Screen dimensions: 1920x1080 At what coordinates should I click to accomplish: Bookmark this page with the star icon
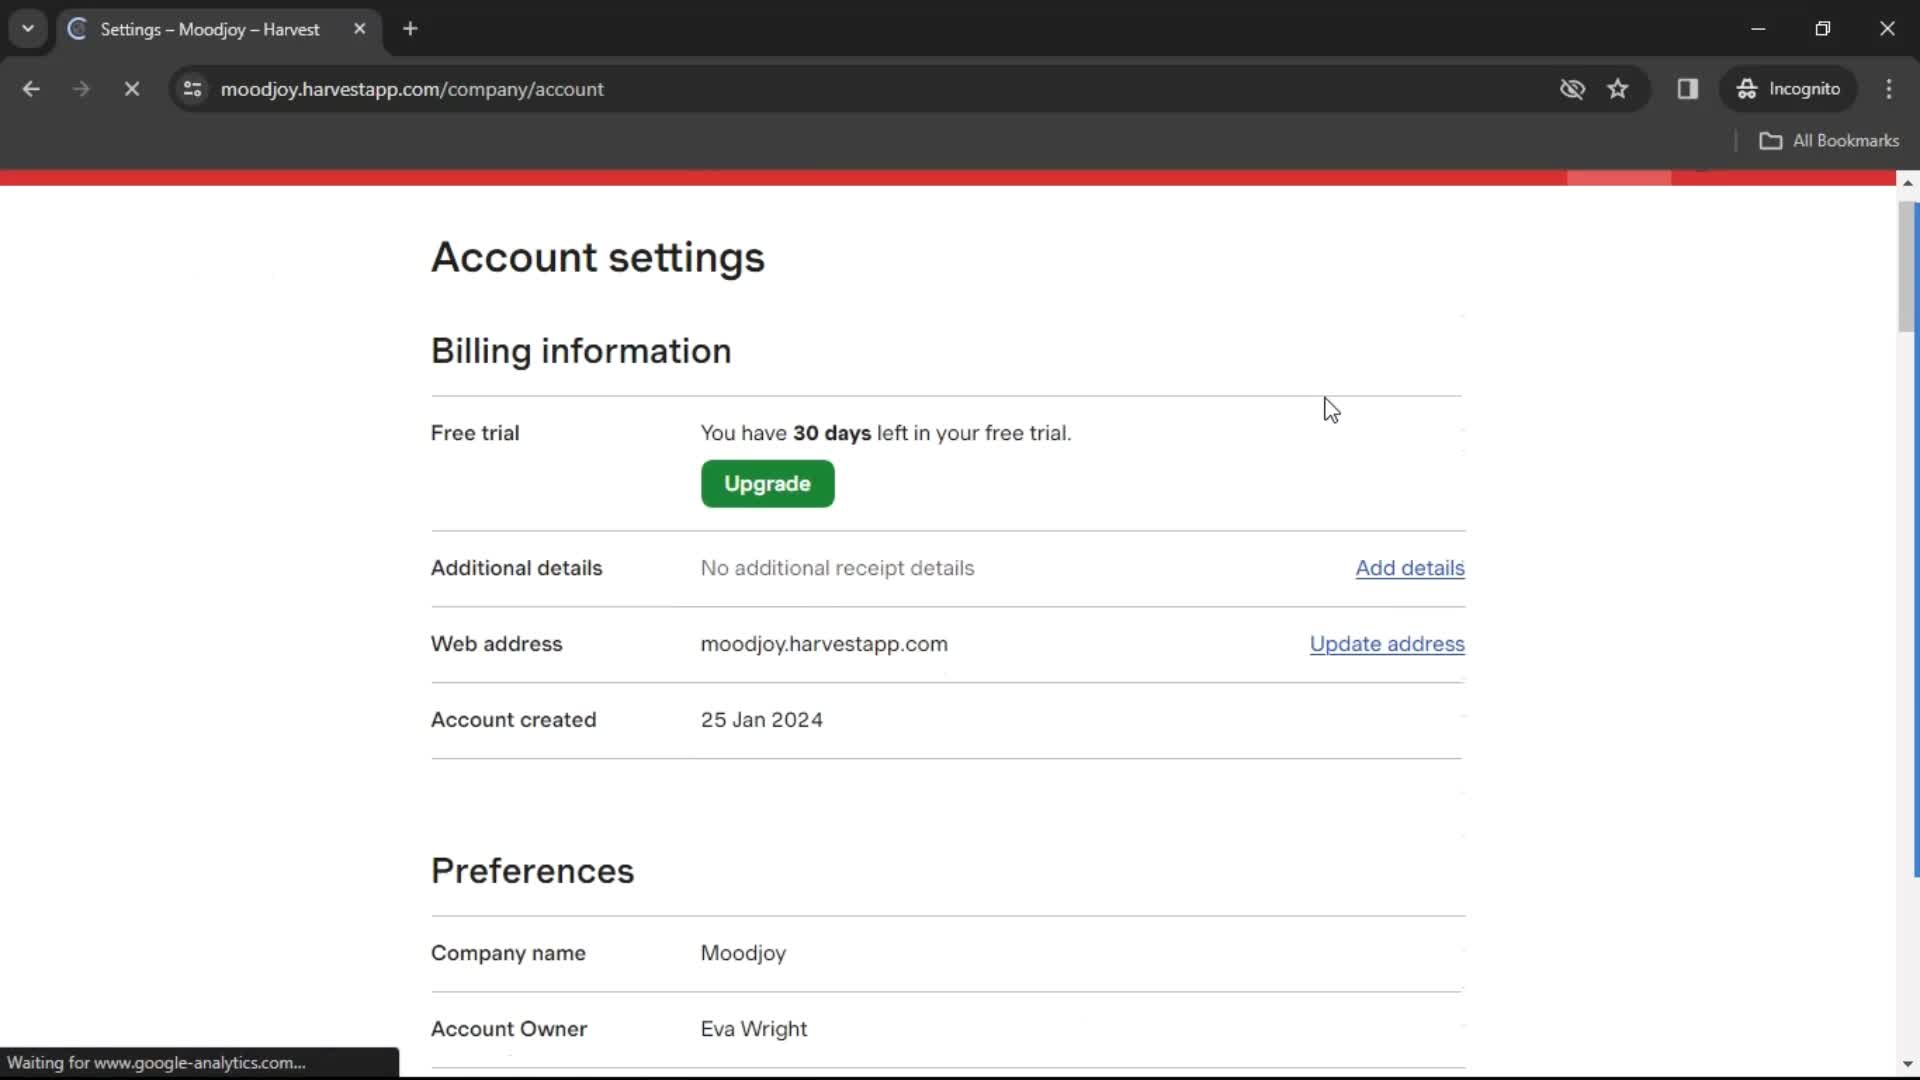tap(1618, 89)
